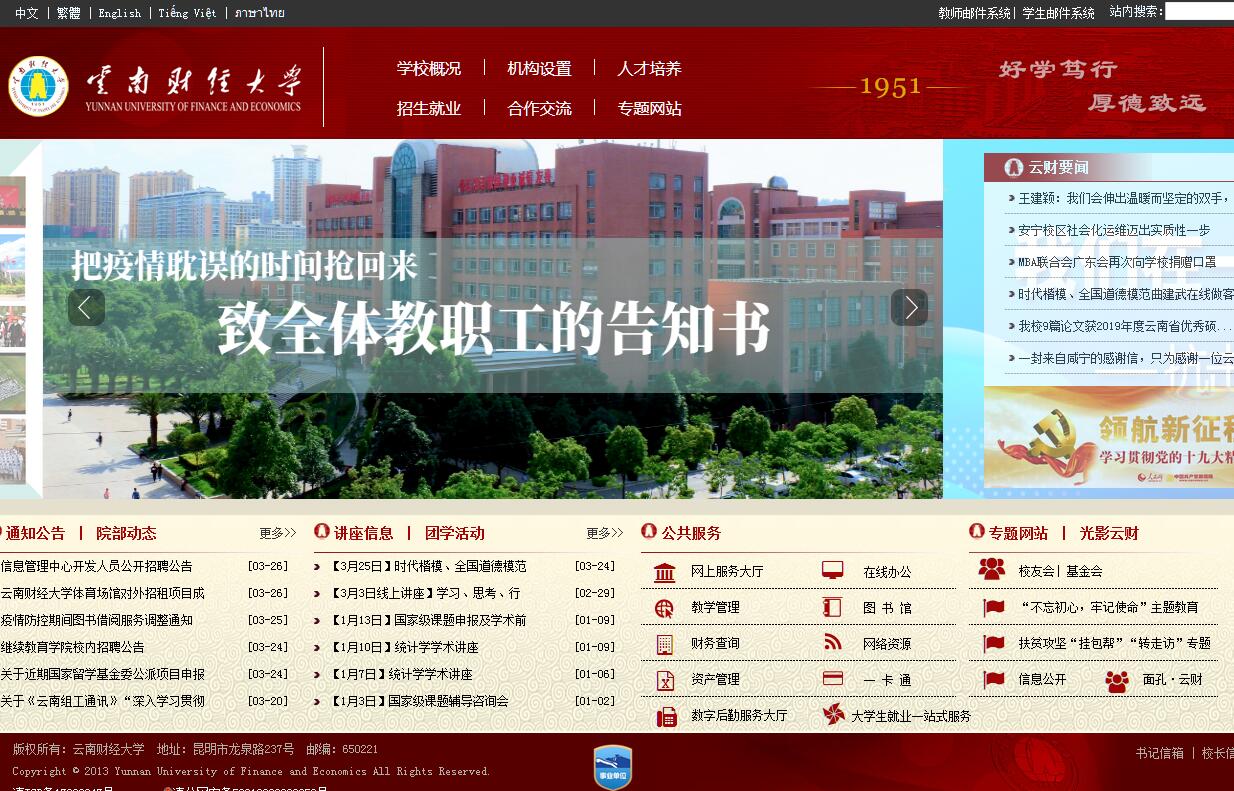Show next banner slide with right arrow
The image size is (1234, 791).
point(909,308)
